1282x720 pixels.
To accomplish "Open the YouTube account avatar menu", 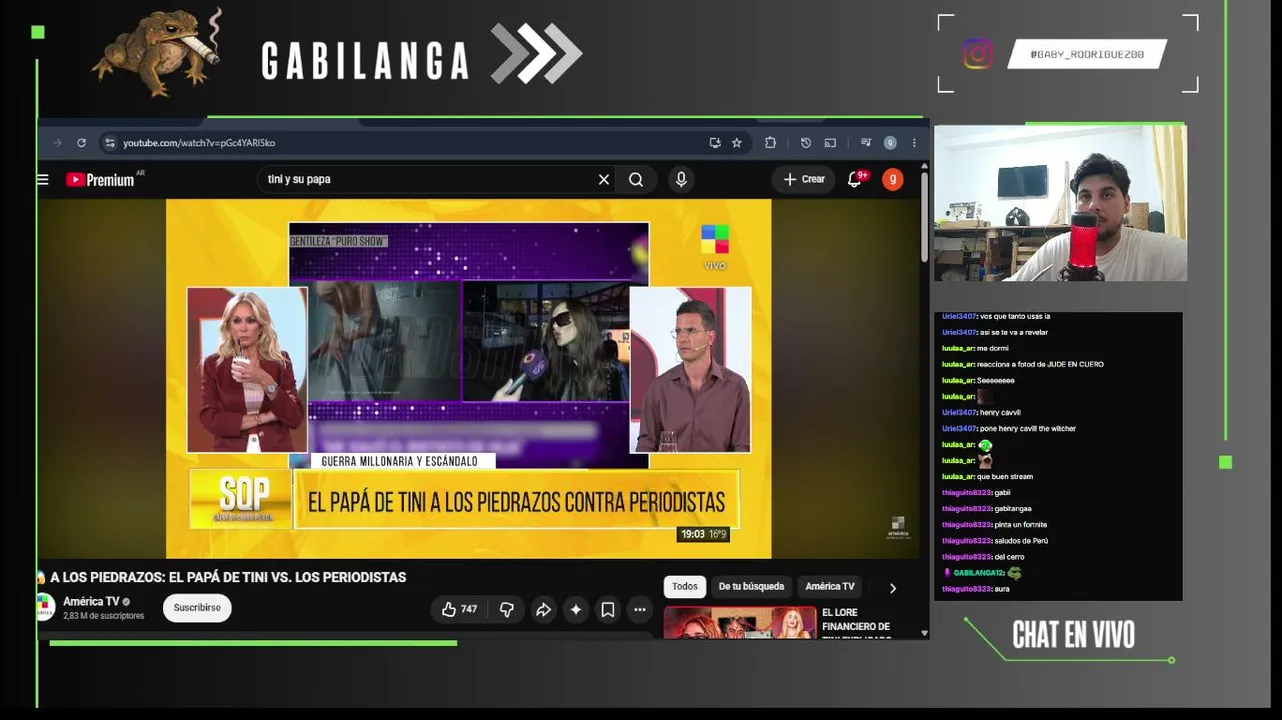I will (893, 180).
